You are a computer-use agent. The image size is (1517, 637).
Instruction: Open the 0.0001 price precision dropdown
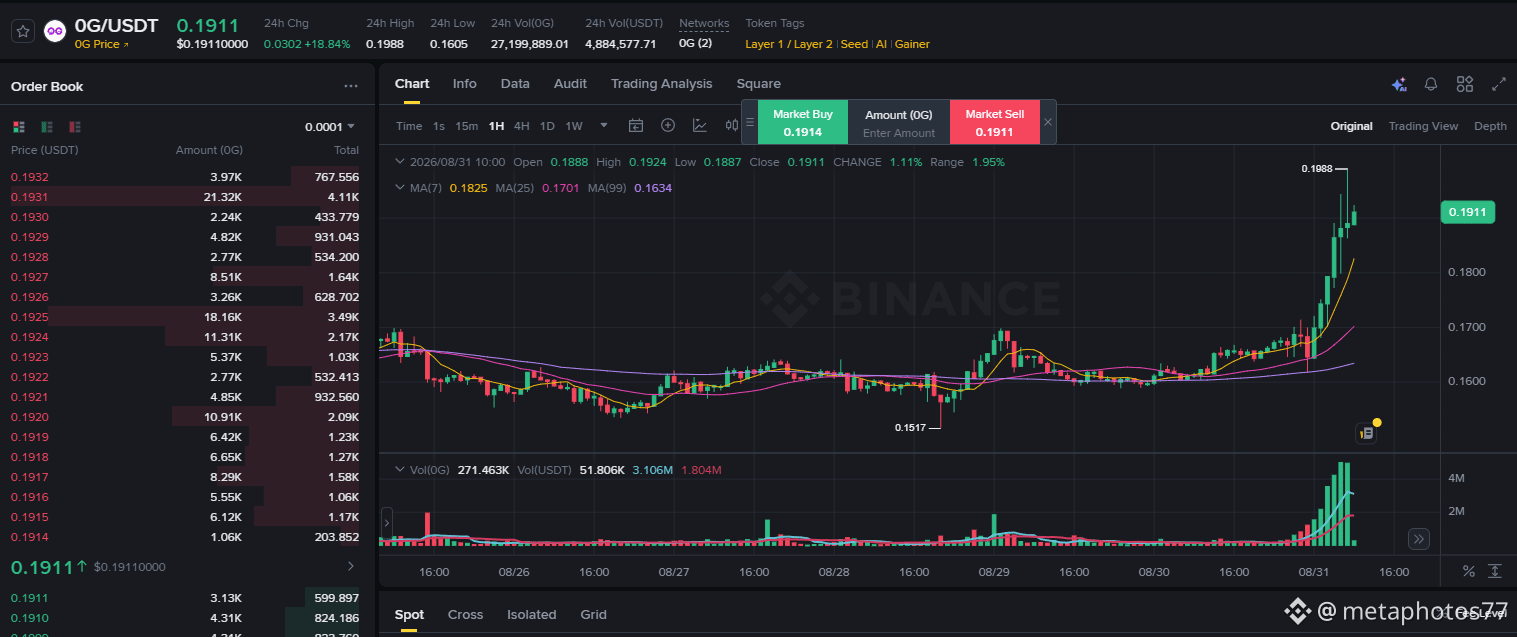coord(330,127)
